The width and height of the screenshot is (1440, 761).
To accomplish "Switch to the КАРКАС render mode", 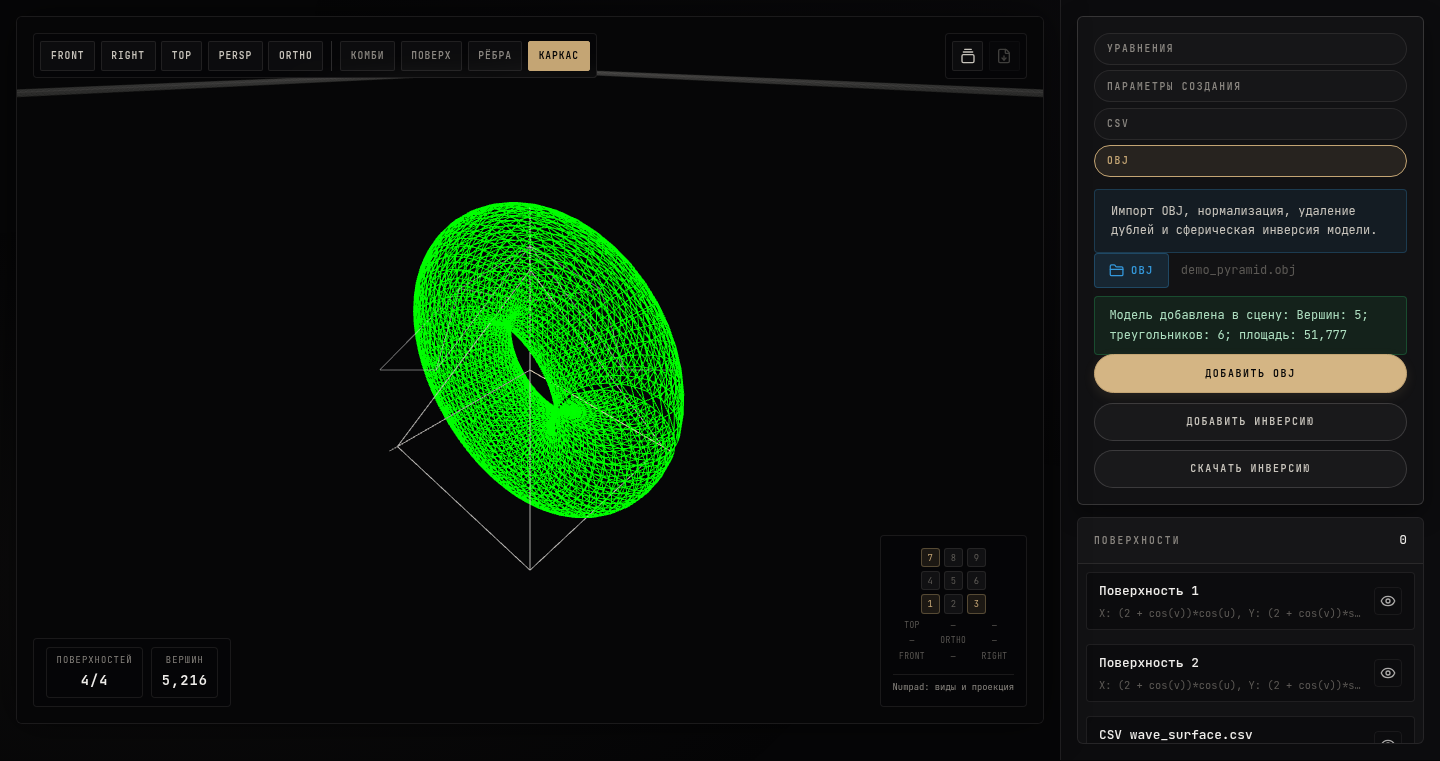I will (559, 56).
